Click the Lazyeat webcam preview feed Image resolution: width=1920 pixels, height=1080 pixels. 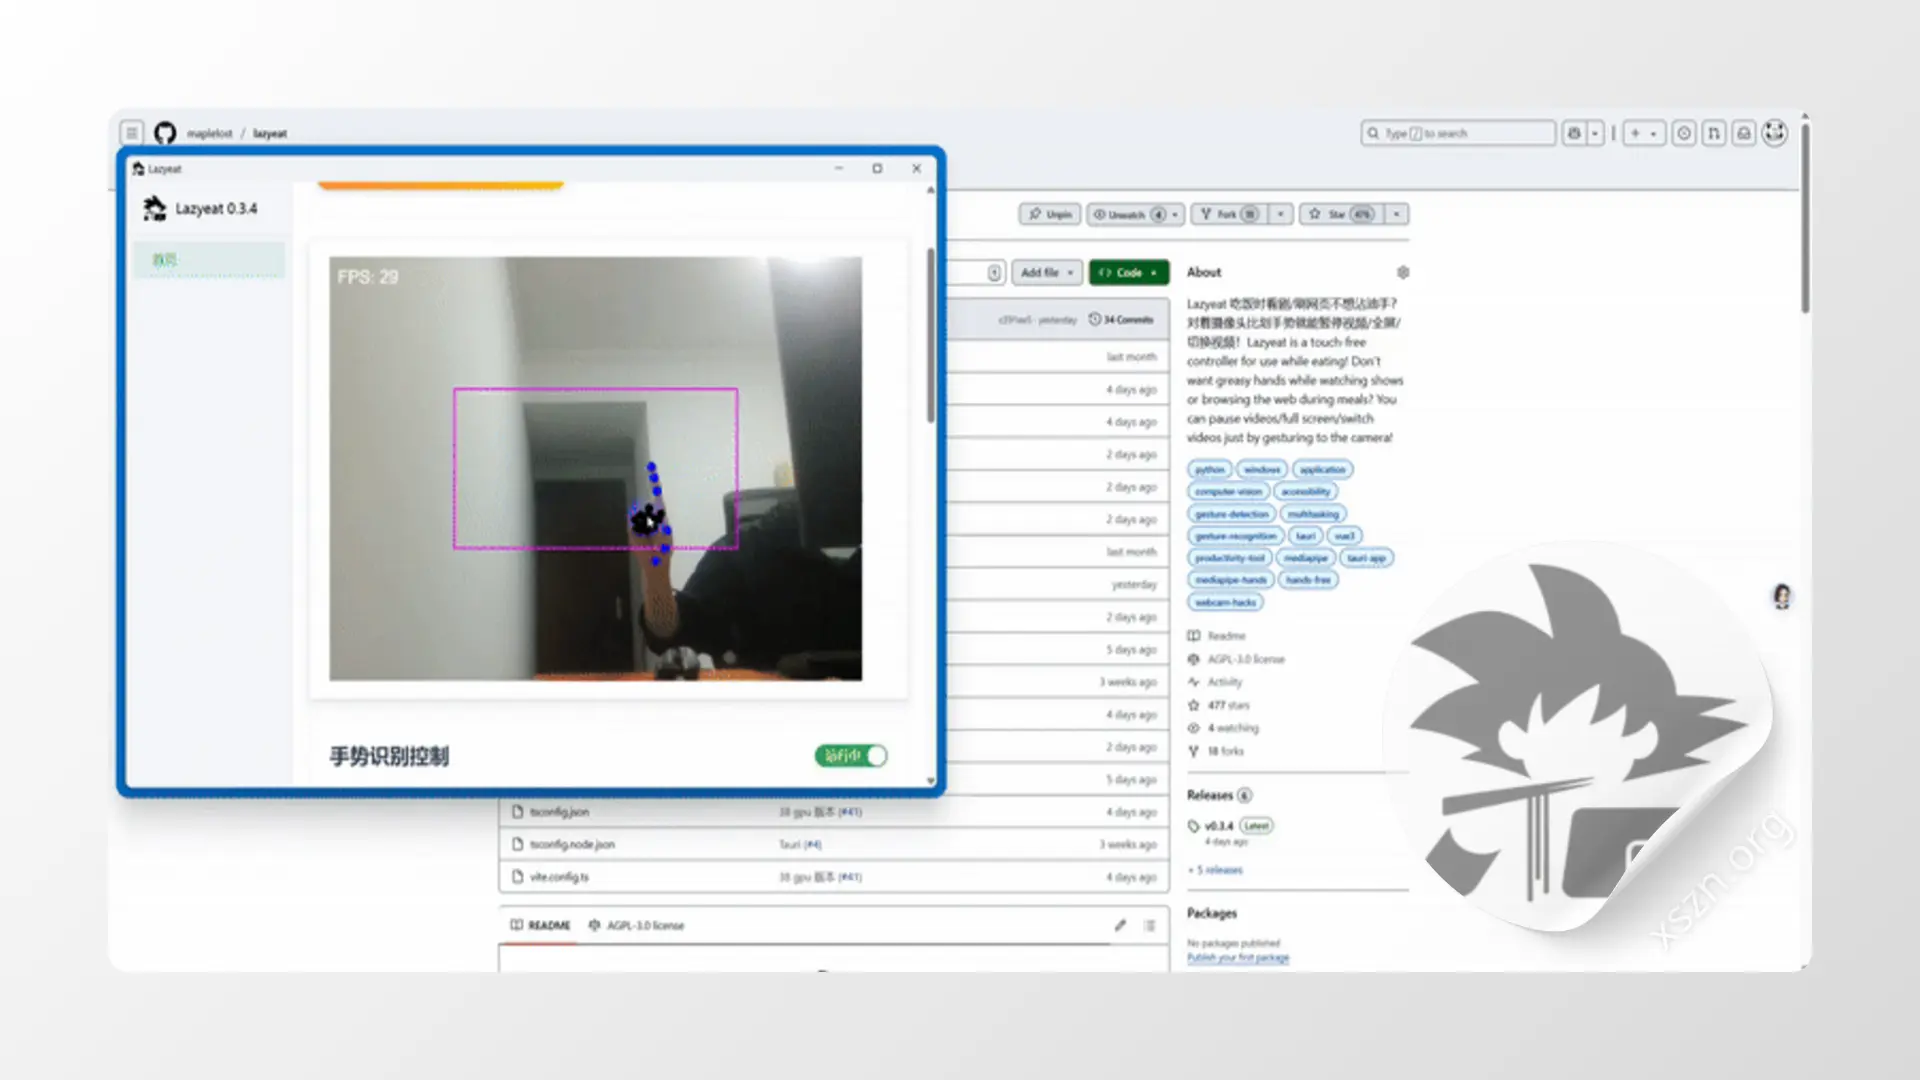tap(596, 469)
